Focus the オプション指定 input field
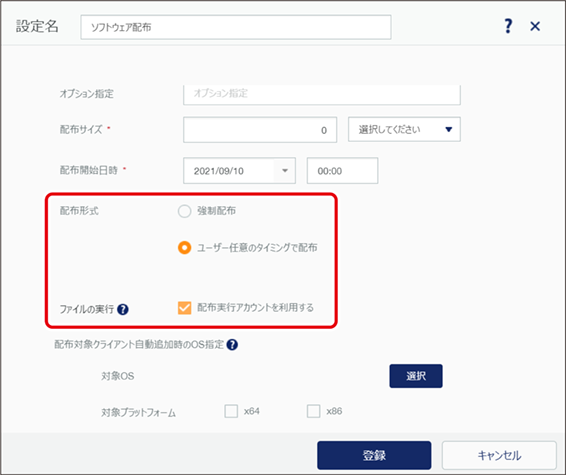The width and height of the screenshot is (566, 475). point(322,95)
